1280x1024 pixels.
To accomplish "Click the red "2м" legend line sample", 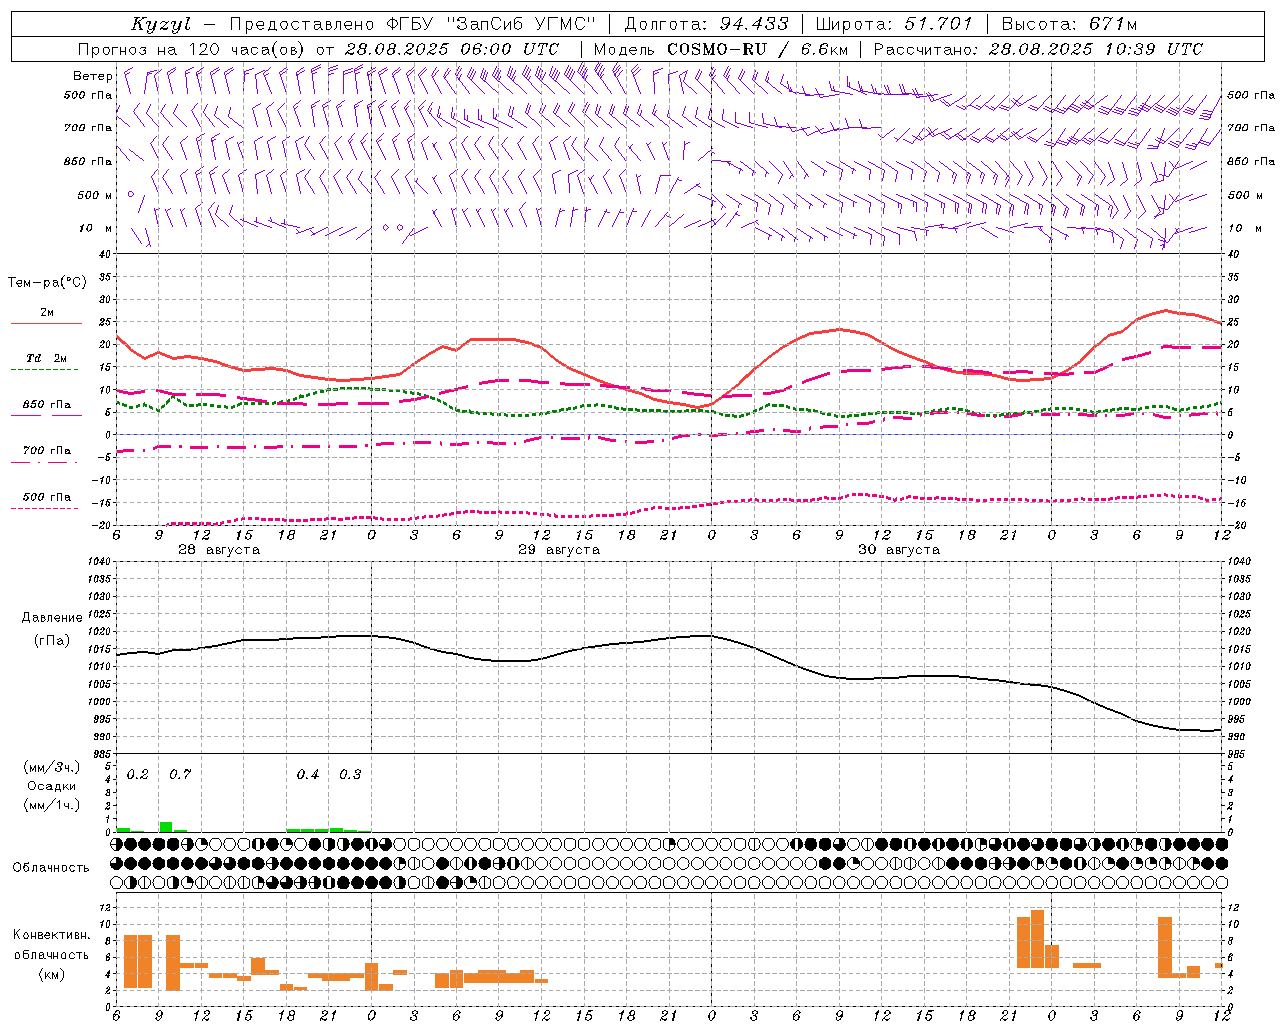I will (x=46, y=323).
